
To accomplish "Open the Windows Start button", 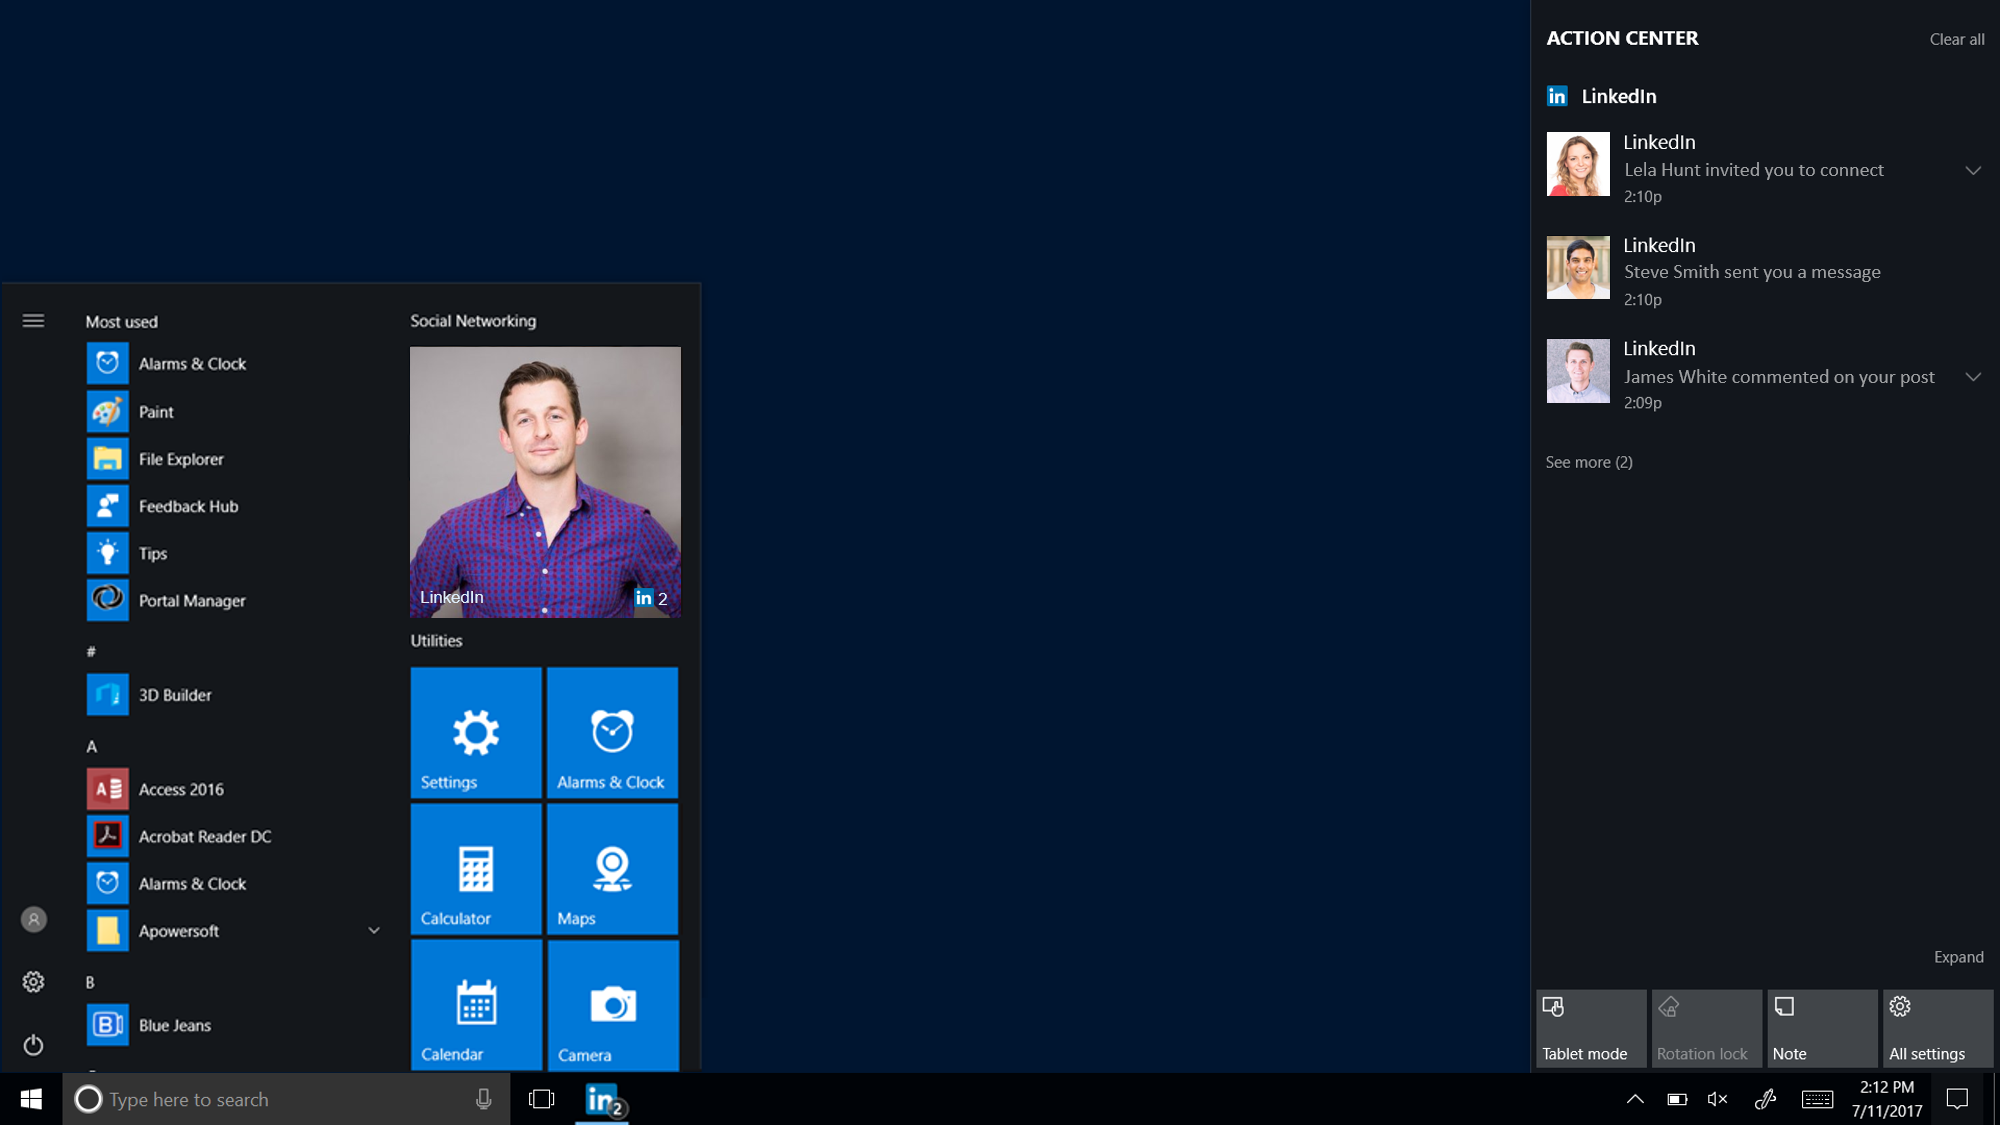I will point(29,1098).
